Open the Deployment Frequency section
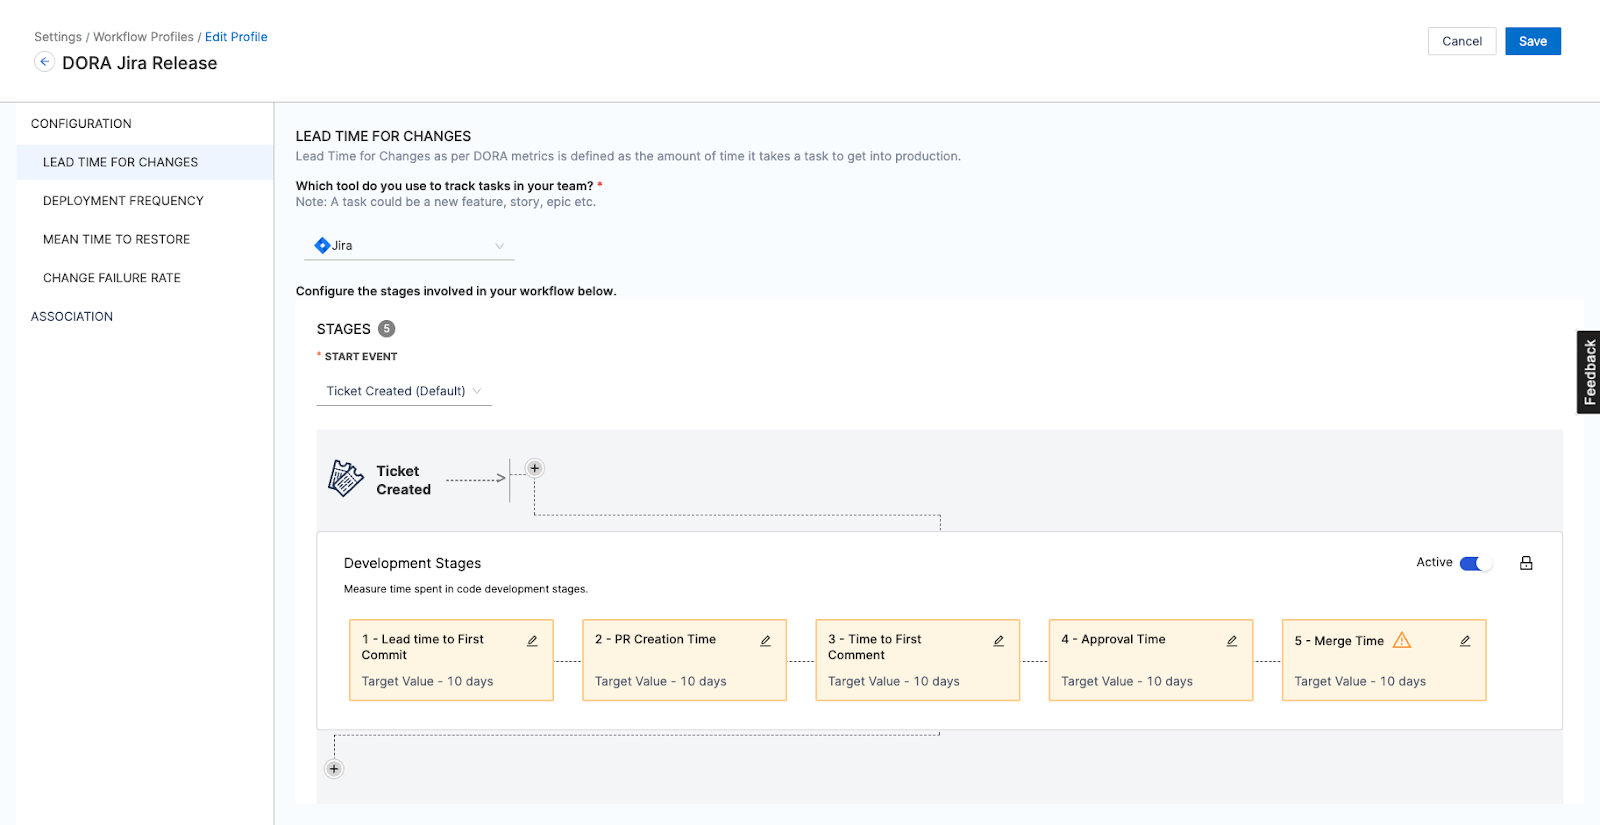Screen dimensions: 1600x825 click(x=123, y=201)
